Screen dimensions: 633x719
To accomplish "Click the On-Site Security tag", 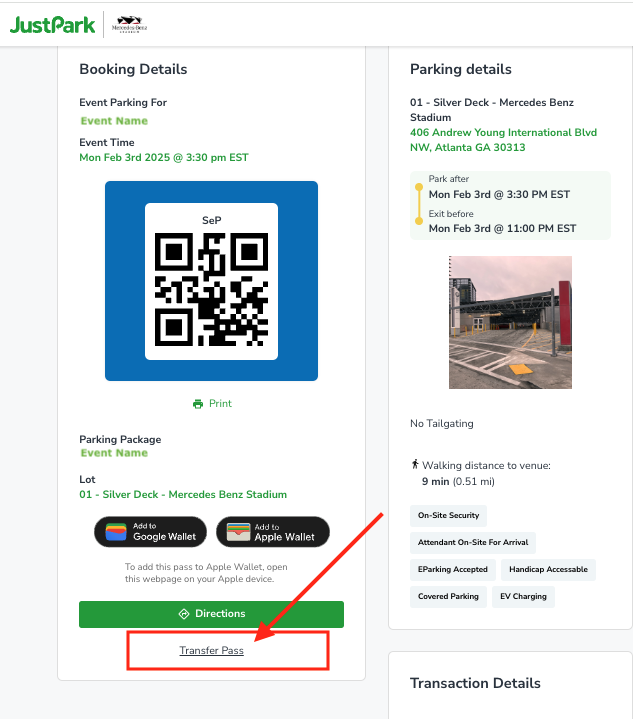I will click(448, 515).
